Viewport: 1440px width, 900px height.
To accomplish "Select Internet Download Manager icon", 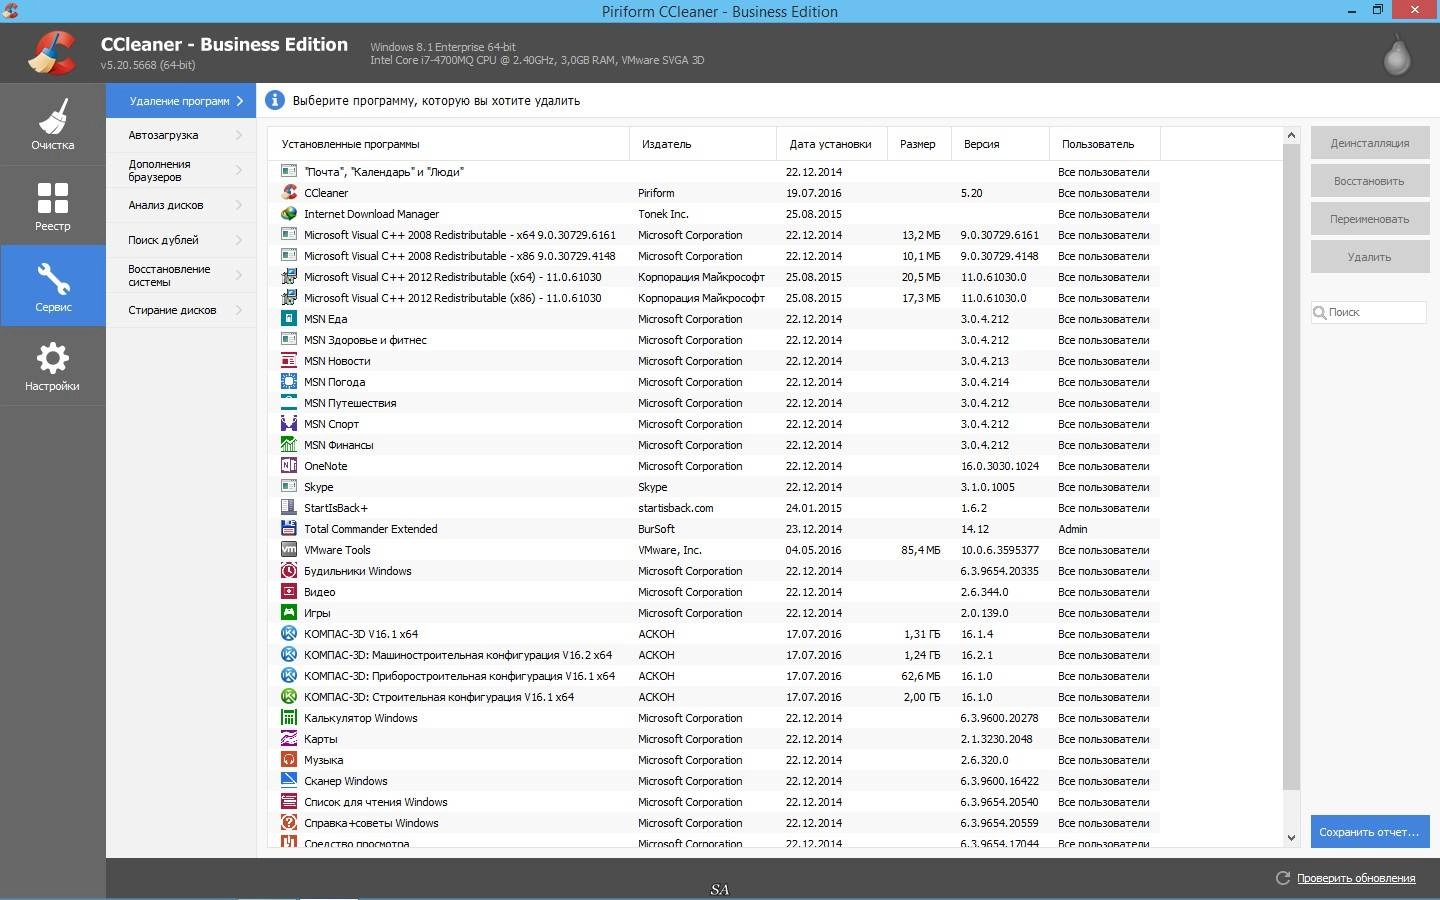I will click(289, 213).
